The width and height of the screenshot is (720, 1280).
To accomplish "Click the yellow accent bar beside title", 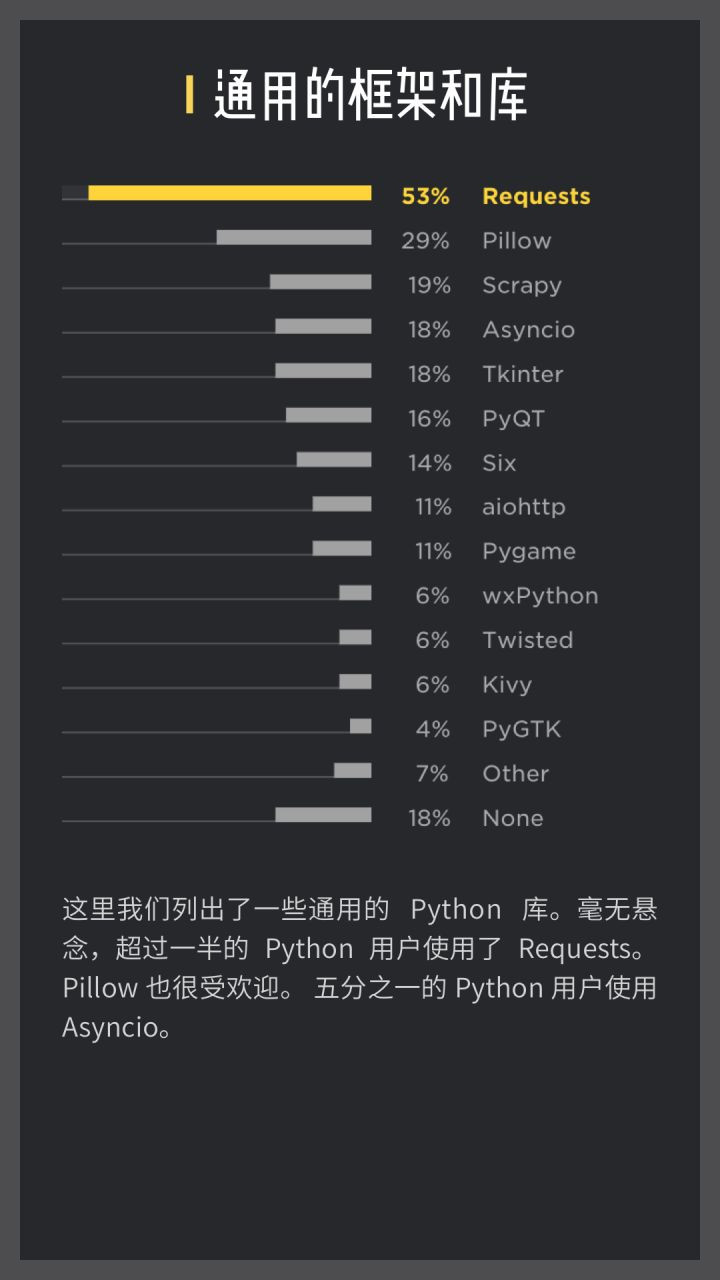I will [189, 95].
